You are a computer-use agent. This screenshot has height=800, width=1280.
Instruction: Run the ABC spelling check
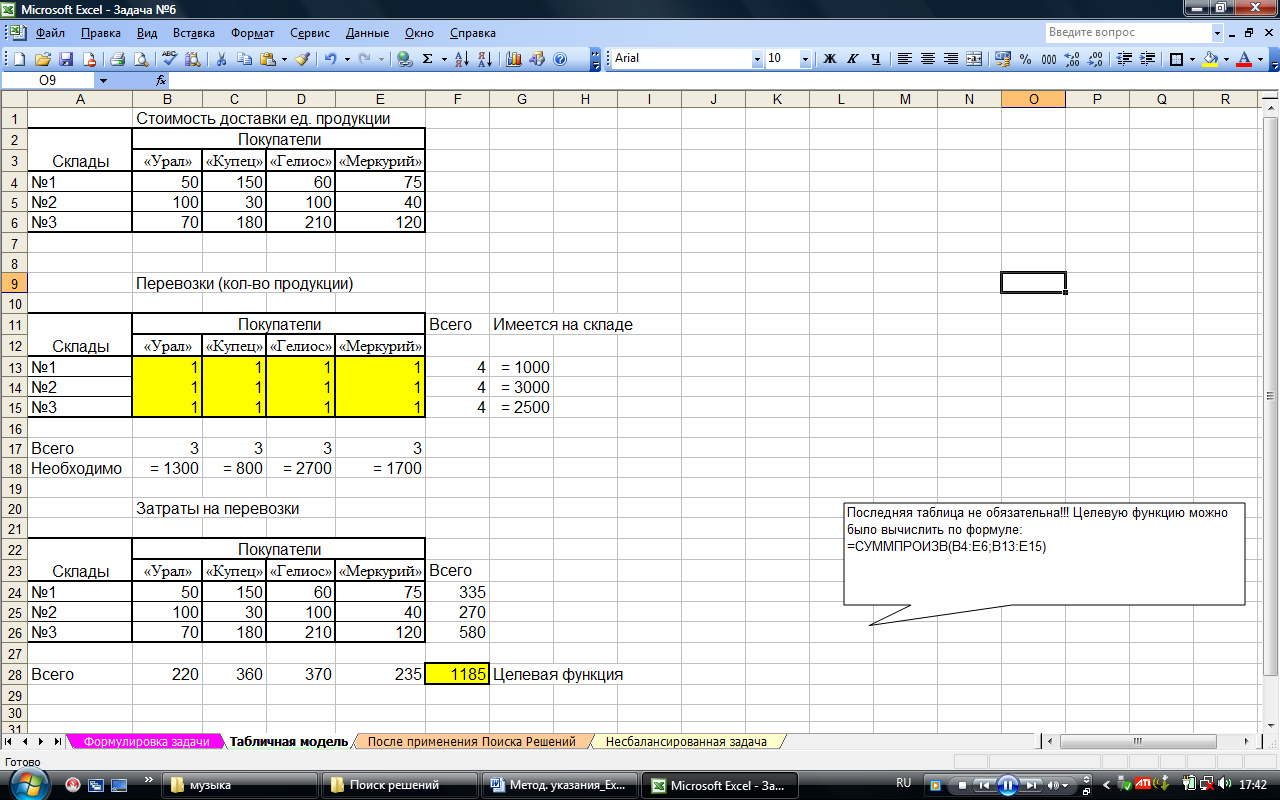point(168,59)
